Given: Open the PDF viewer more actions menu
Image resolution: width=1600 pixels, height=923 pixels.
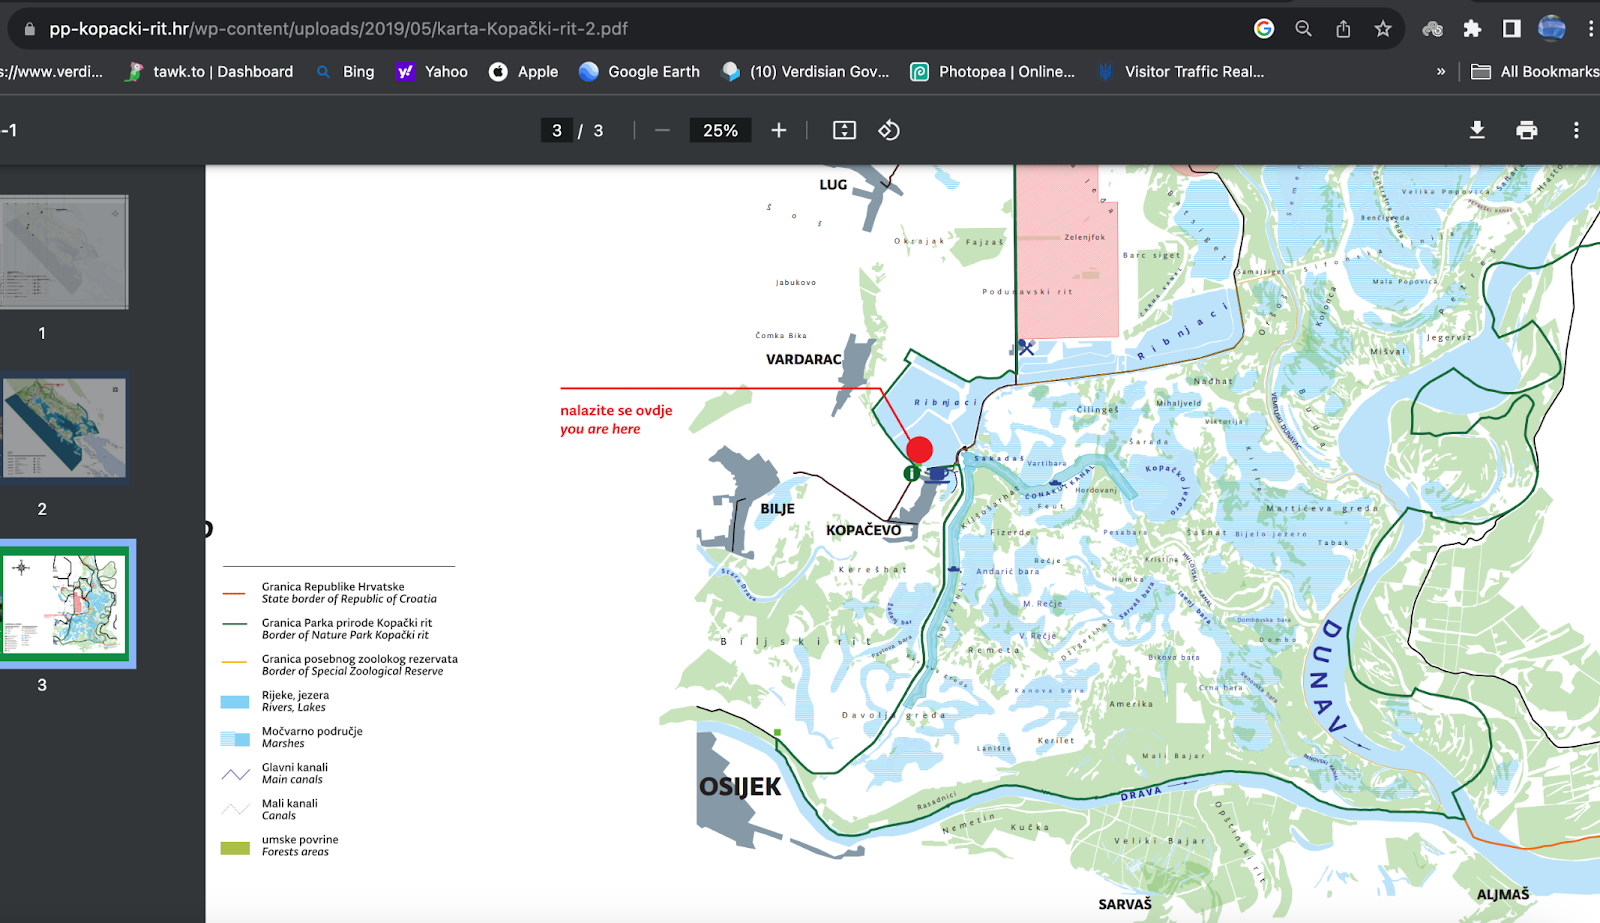Looking at the screenshot, I should 1576,130.
